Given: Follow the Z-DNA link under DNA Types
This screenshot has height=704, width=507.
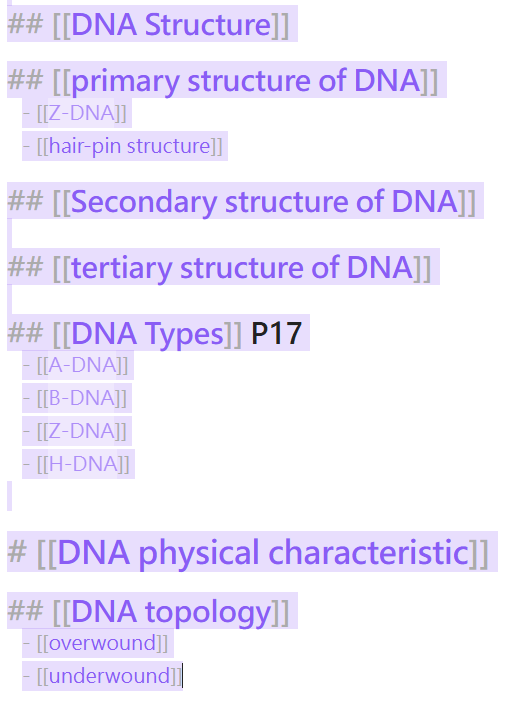Looking at the screenshot, I should [81, 431].
